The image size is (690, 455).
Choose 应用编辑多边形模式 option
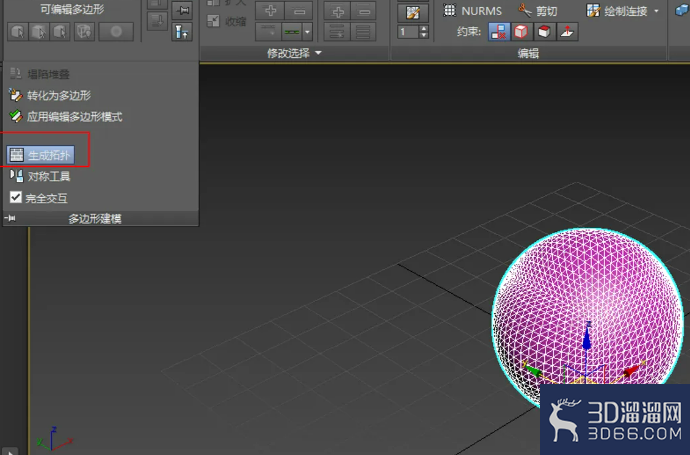66,117
